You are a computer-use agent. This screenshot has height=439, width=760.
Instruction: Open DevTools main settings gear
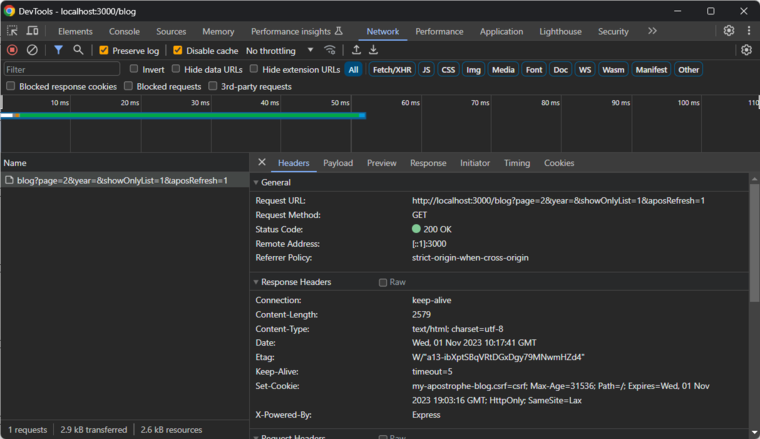729,31
